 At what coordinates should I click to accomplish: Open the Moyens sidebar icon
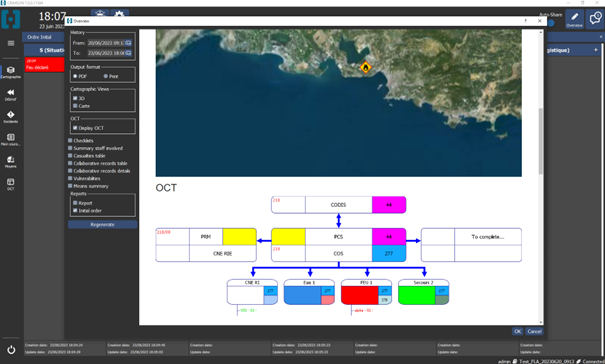(x=10, y=161)
